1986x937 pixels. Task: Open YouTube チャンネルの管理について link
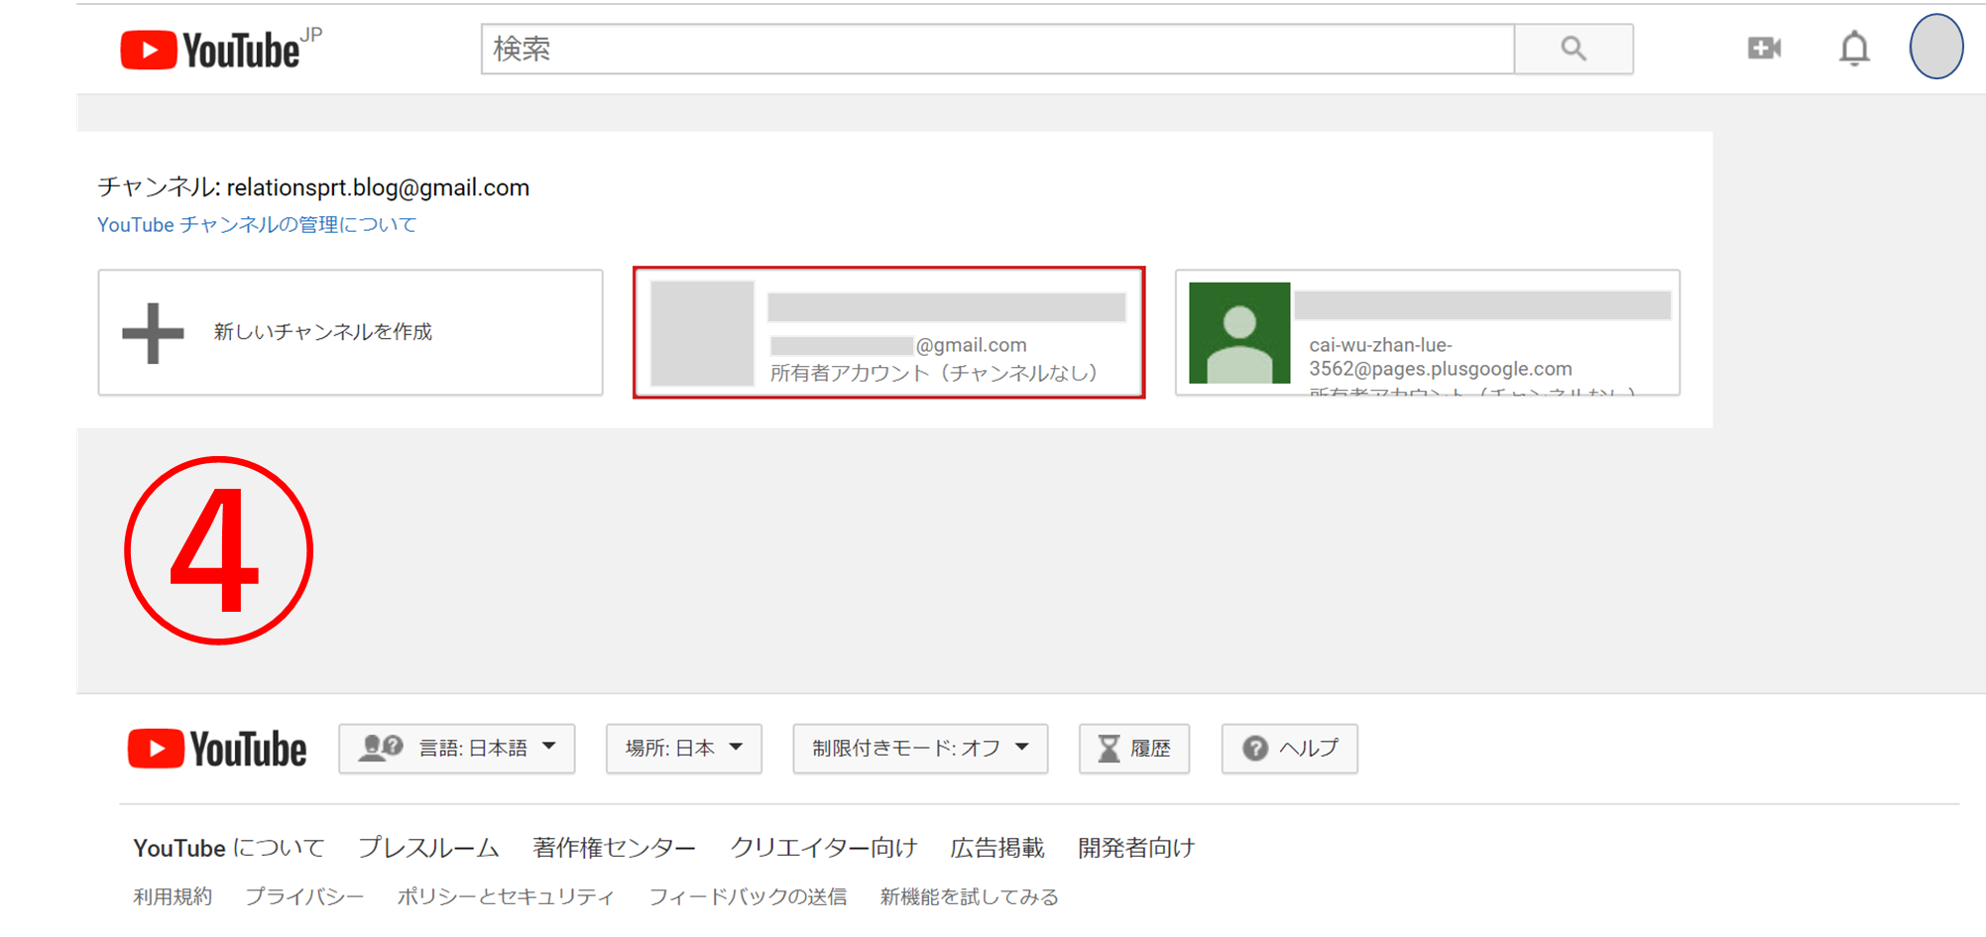257,225
